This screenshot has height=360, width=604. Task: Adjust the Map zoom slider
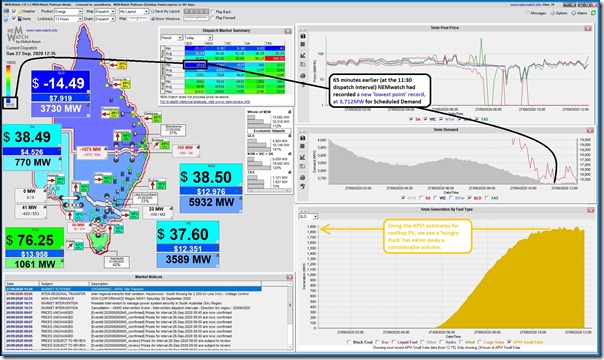[x=138, y=18]
